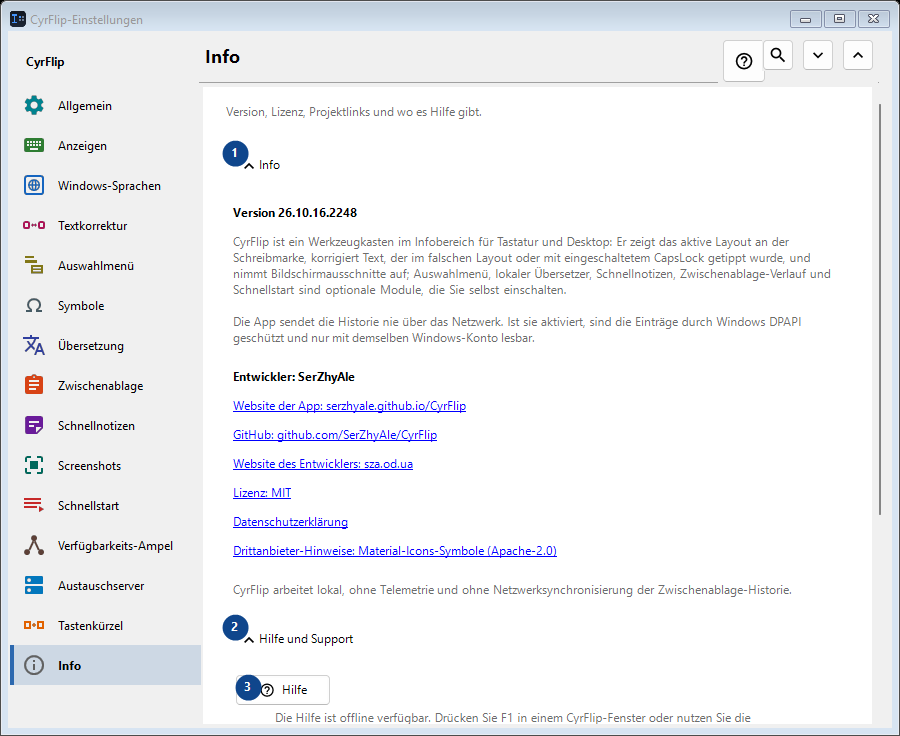Collapse the Hilfe und Support section
The image size is (900, 736).
249,640
